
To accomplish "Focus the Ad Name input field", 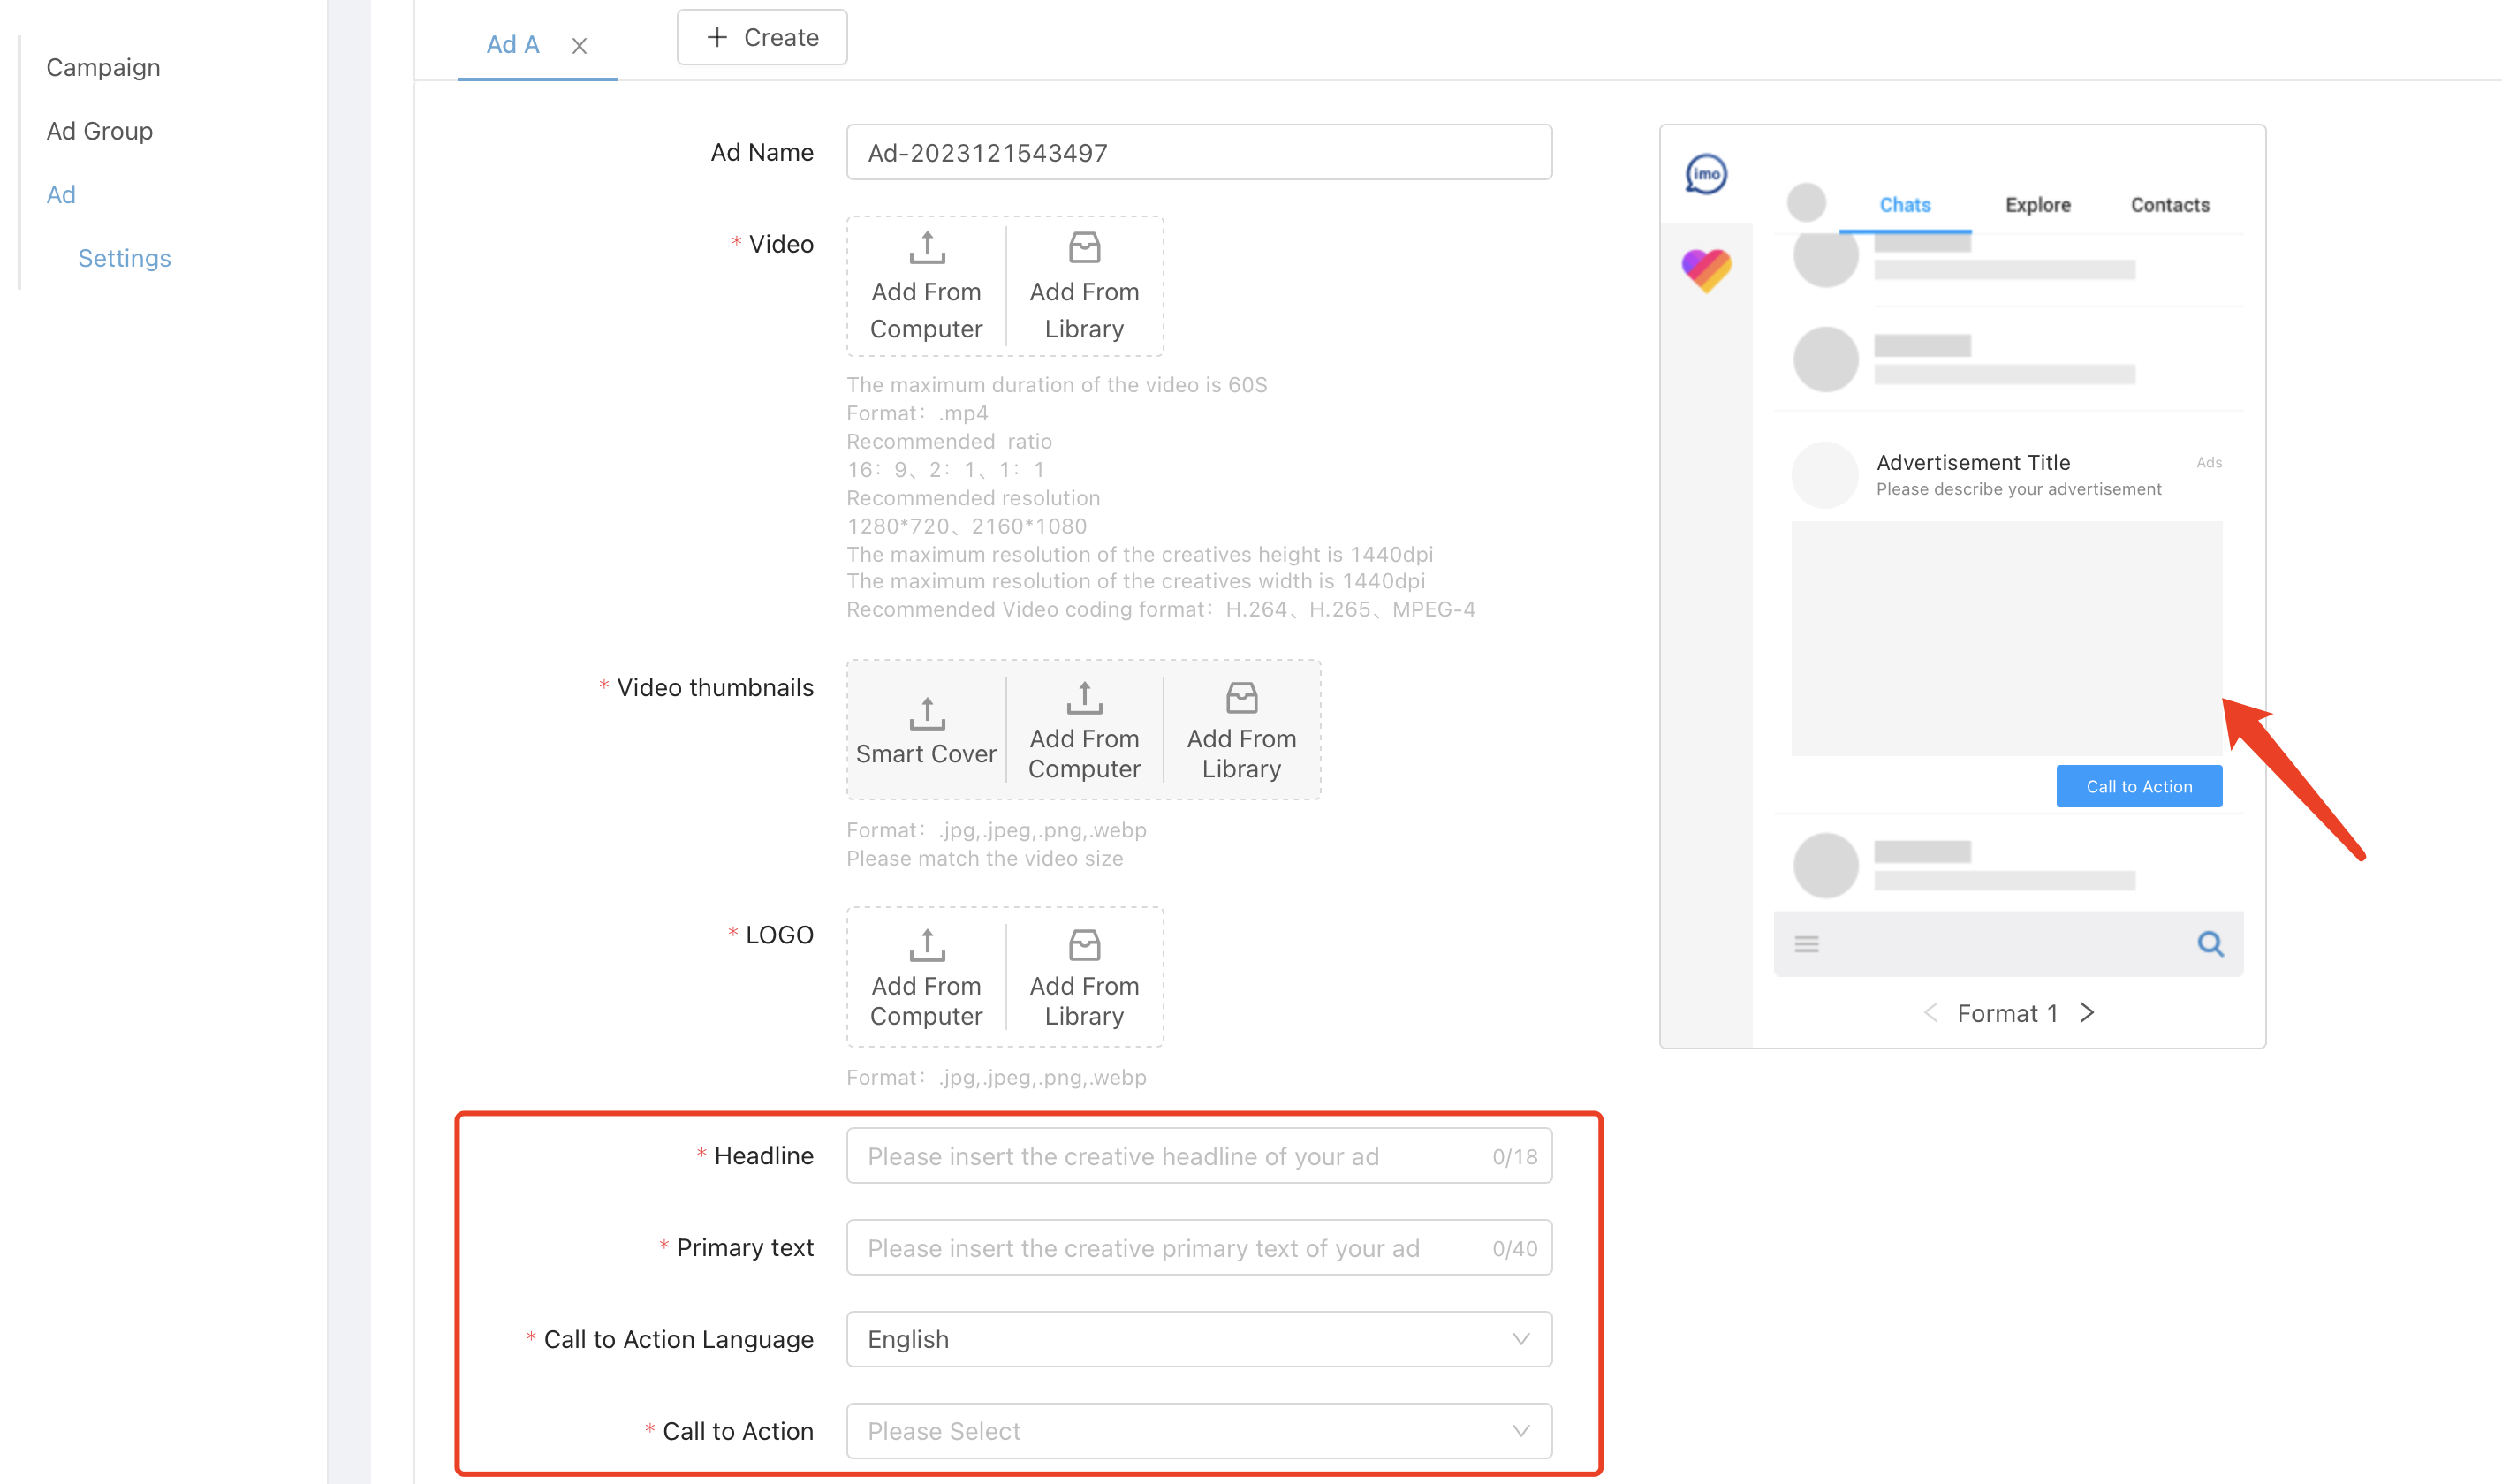I will (x=1199, y=152).
